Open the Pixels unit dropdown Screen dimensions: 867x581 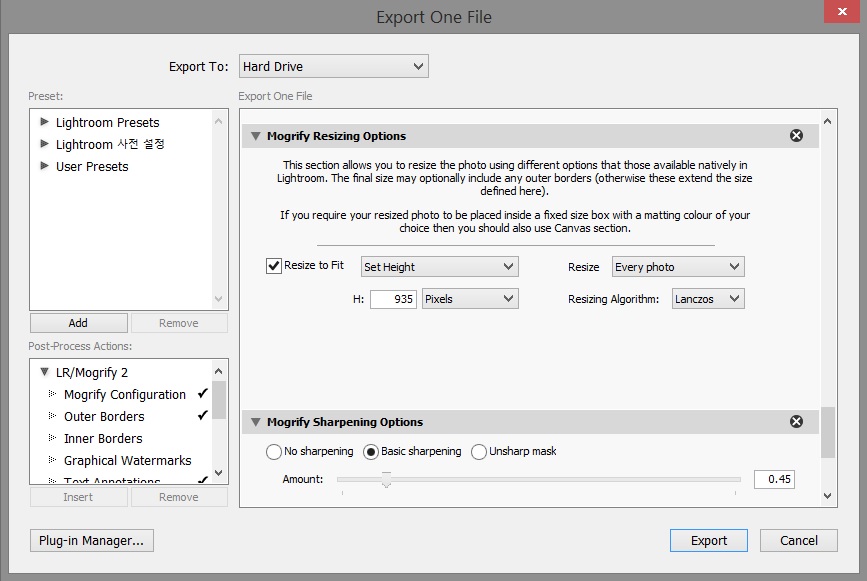(469, 299)
